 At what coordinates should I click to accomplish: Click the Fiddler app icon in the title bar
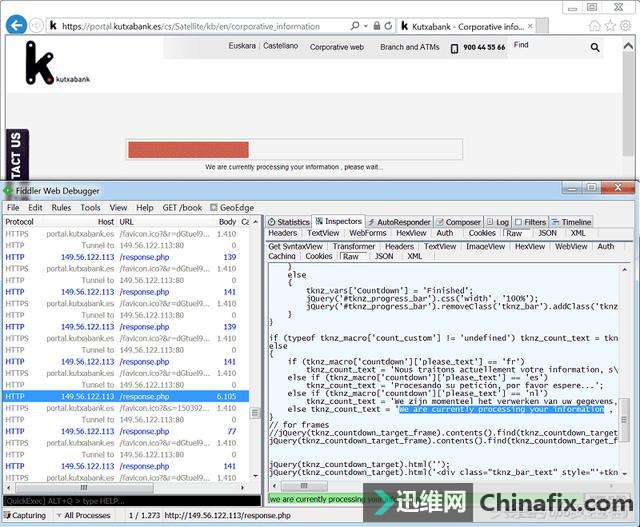8,191
